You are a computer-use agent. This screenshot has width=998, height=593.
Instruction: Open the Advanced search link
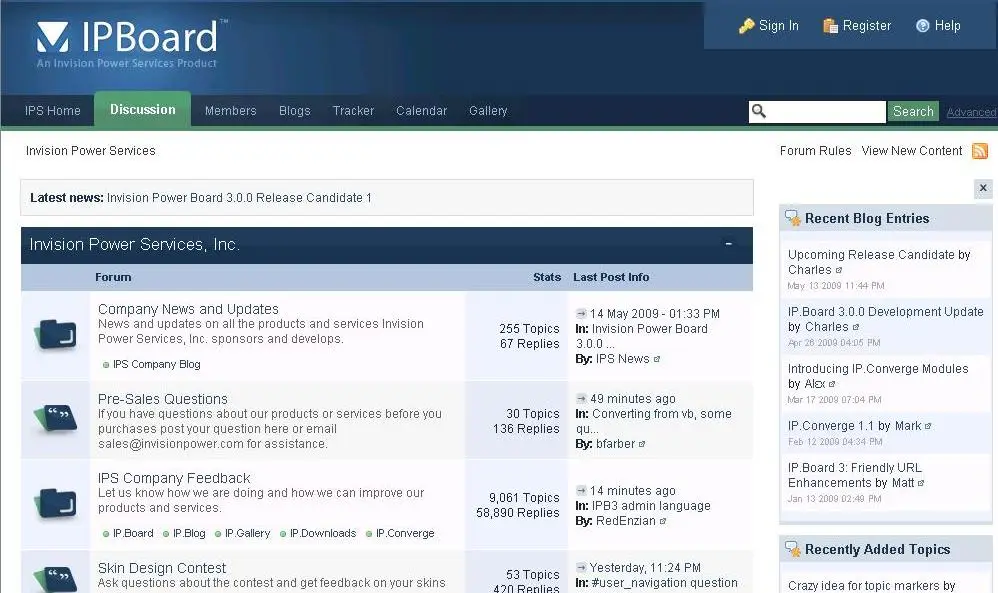point(971,113)
